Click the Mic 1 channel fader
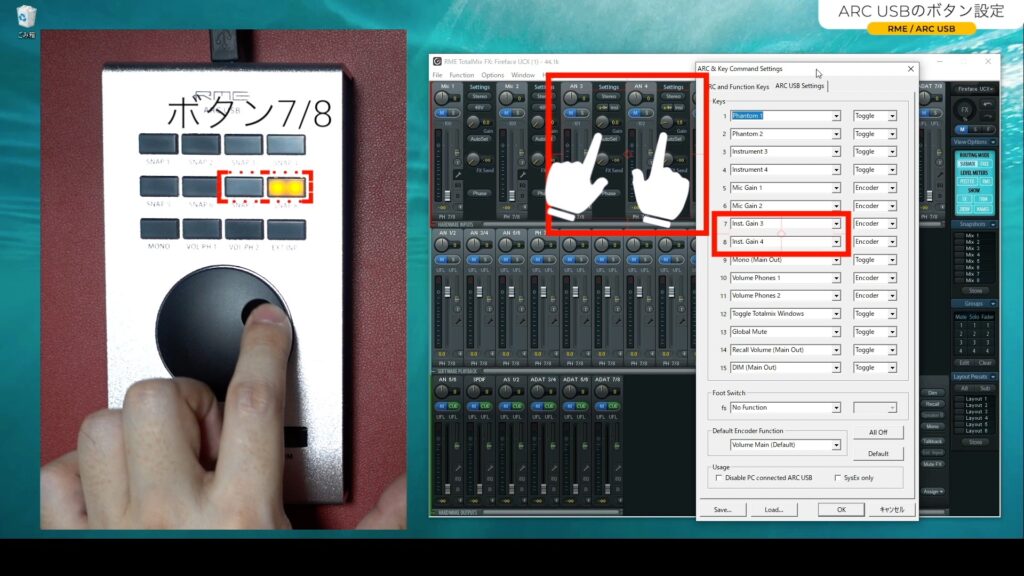Screen dimensions: 1024x576 point(447,195)
